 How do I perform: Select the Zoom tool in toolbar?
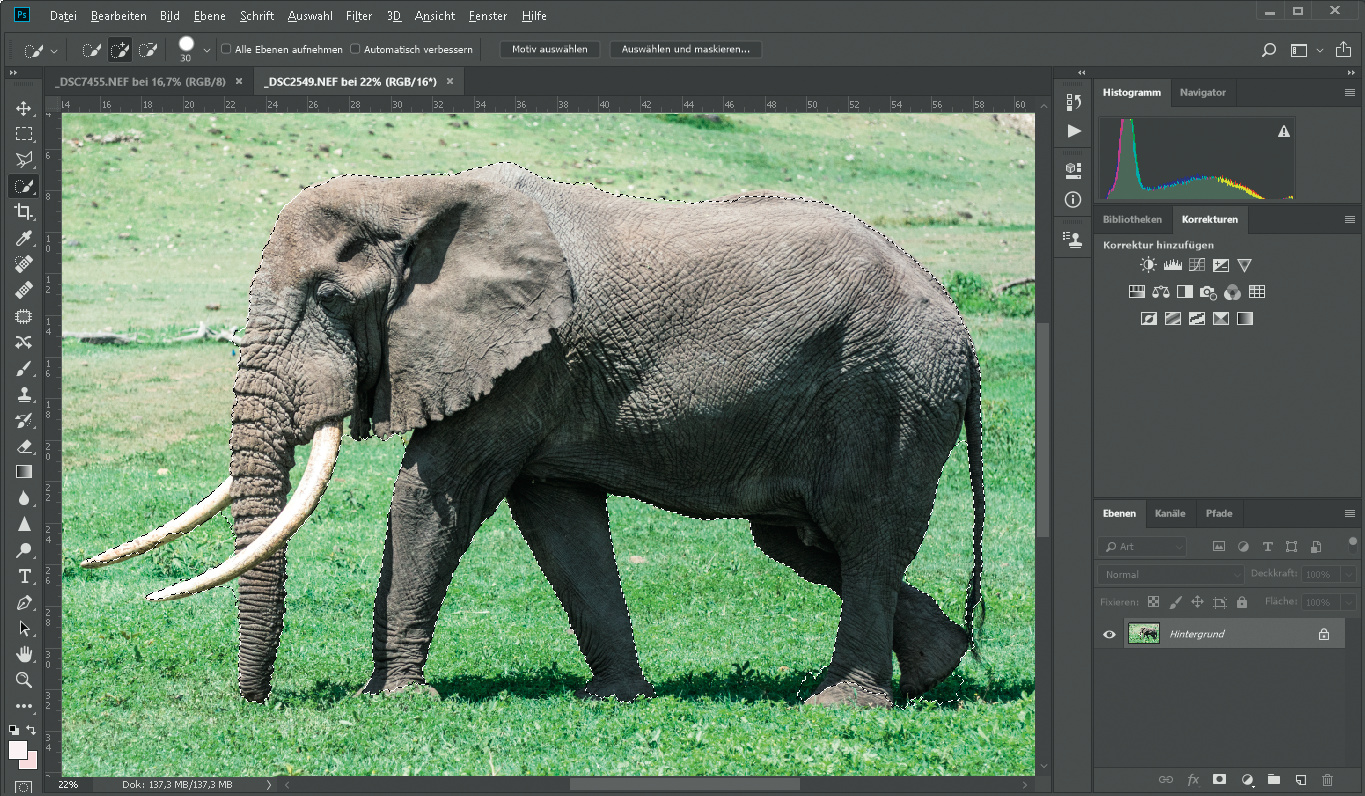tap(24, 680)
